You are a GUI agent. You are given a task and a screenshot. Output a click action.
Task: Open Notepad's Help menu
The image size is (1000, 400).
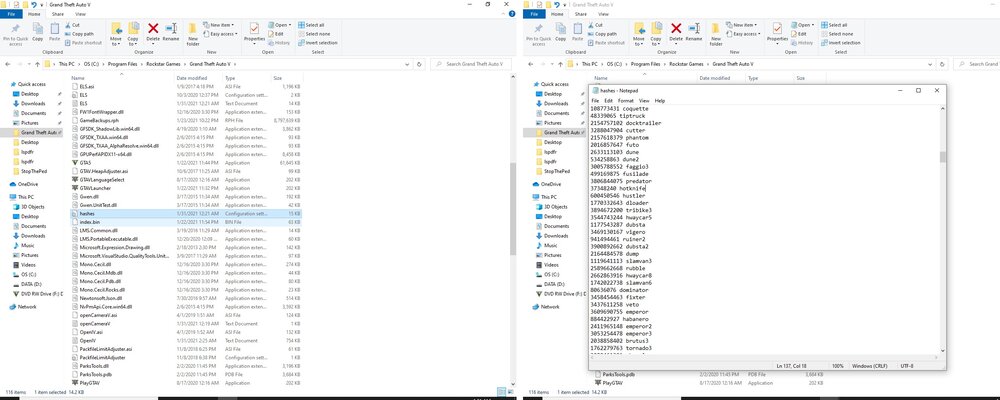[x=659, y=101]
